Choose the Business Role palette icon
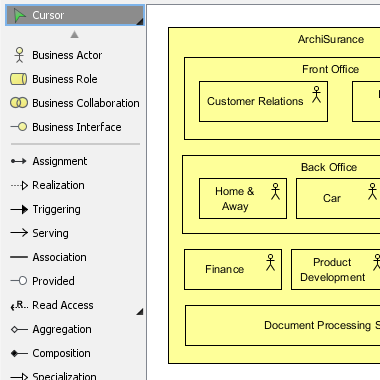380x380 pixels. [19, 79]
